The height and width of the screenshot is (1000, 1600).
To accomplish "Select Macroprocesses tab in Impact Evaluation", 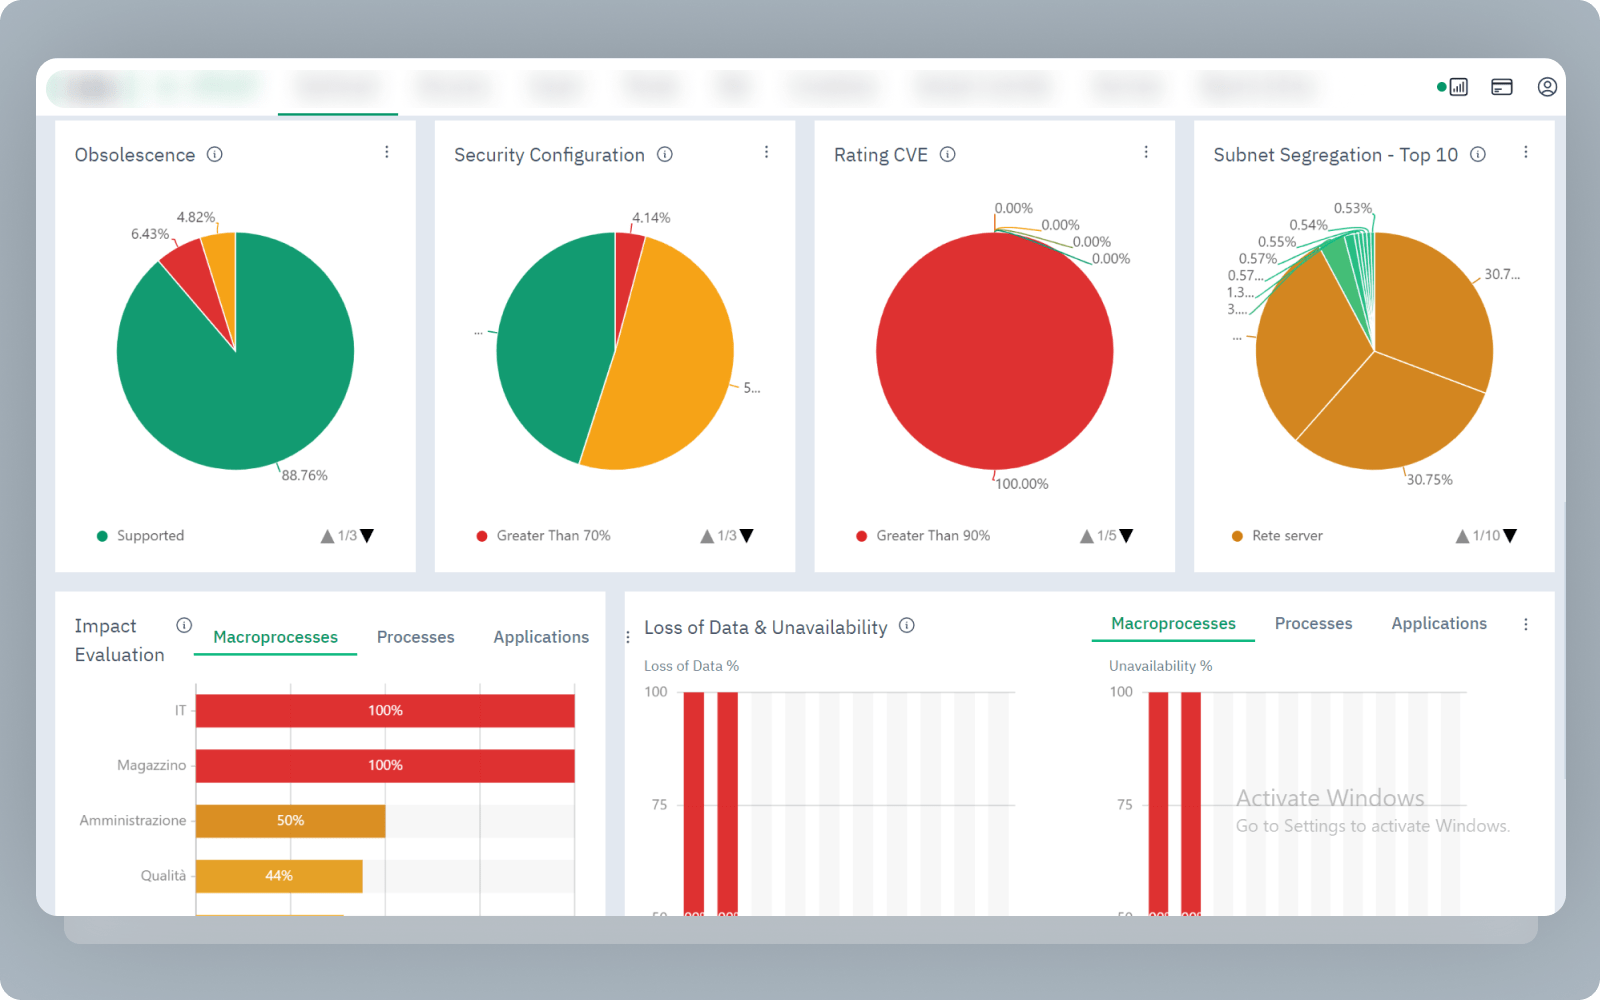I will coord(275,637).
